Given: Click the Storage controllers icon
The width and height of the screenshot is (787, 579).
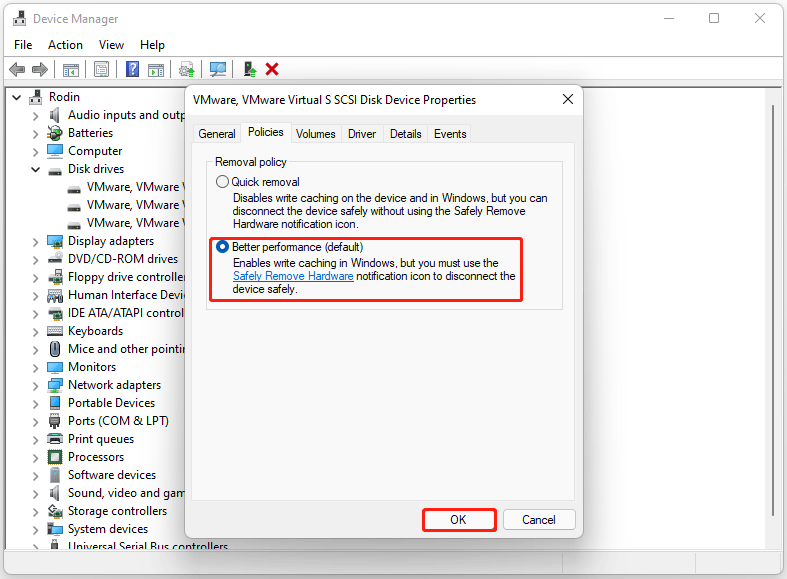Looking at the screenshot, I should tap(55, 511).
